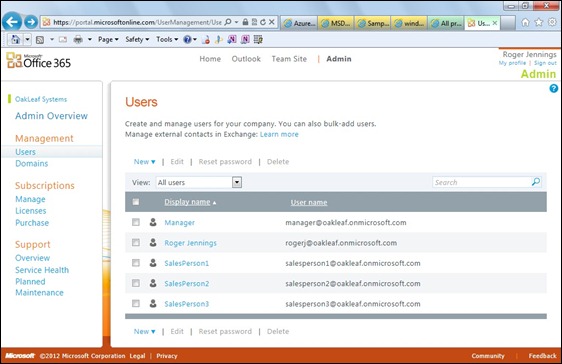Click the person icon beside Roger Jennings
562x364 pixels.
coord(153,243)
